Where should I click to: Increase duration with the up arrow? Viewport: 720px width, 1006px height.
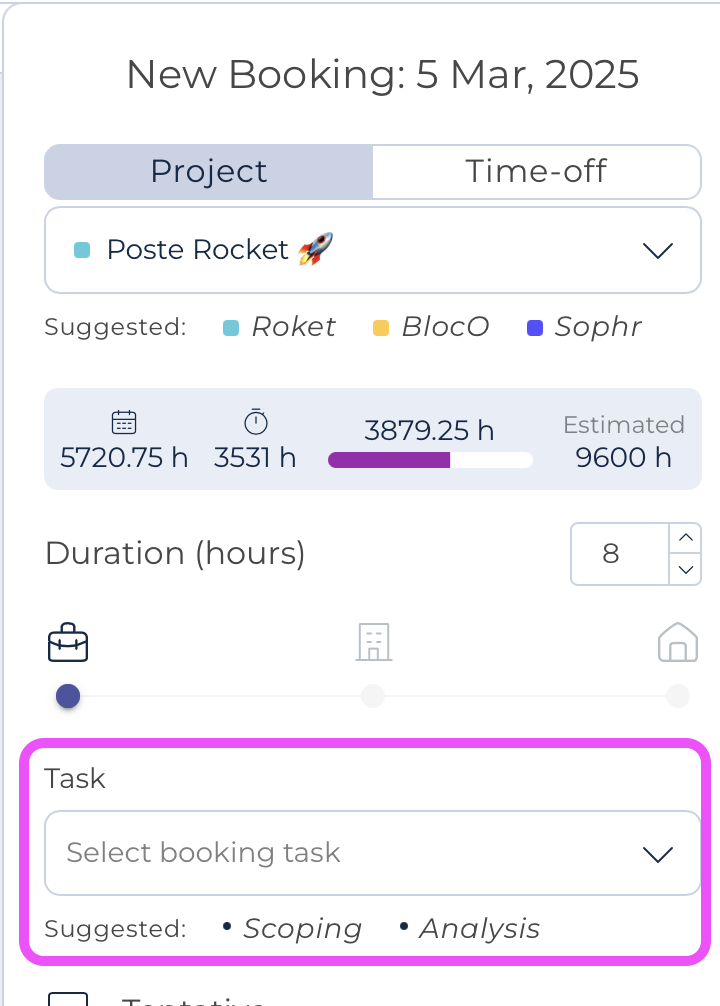coord(685,538)
